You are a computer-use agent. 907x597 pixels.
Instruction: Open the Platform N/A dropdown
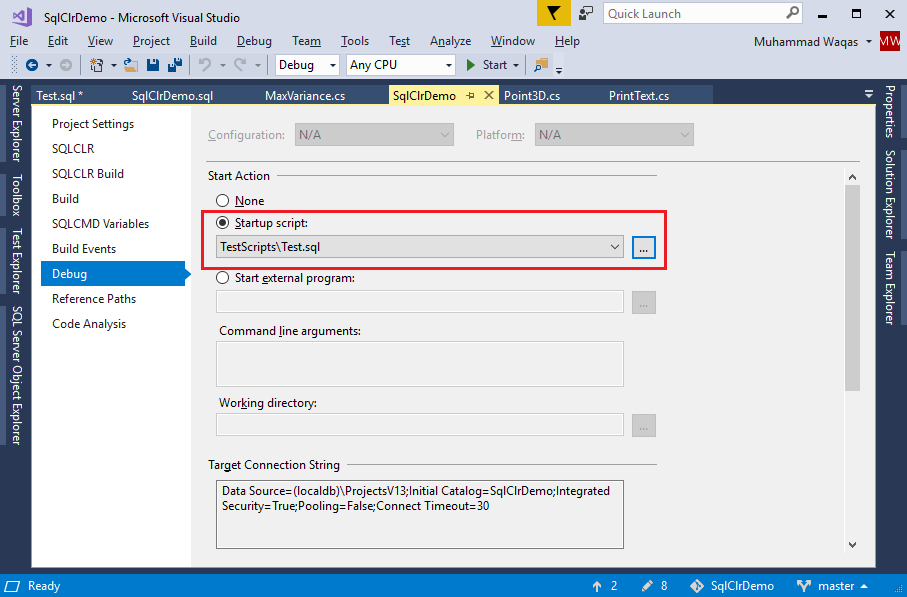614,135
